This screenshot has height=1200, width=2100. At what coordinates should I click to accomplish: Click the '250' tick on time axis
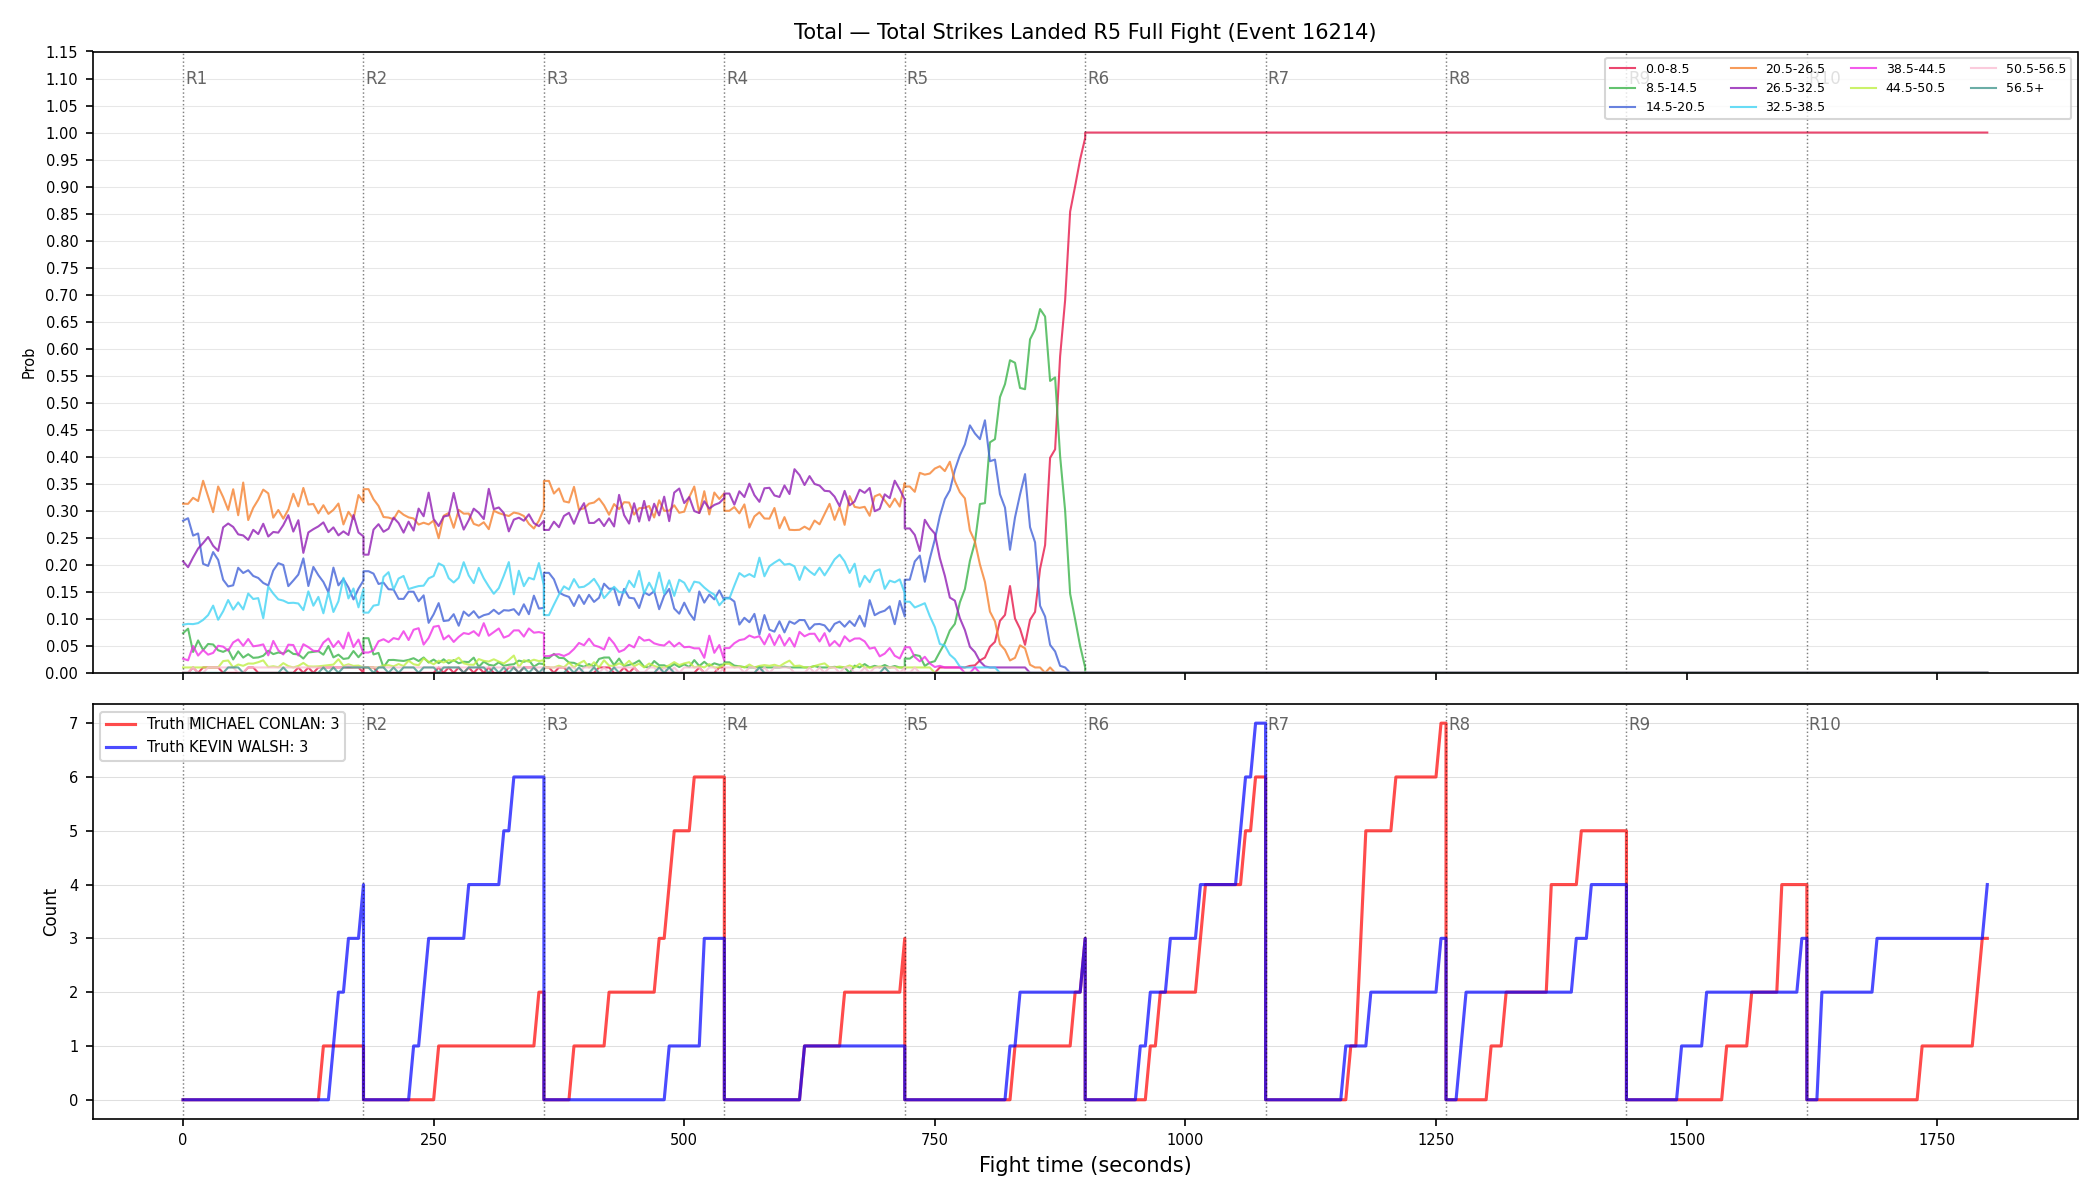433,1139
